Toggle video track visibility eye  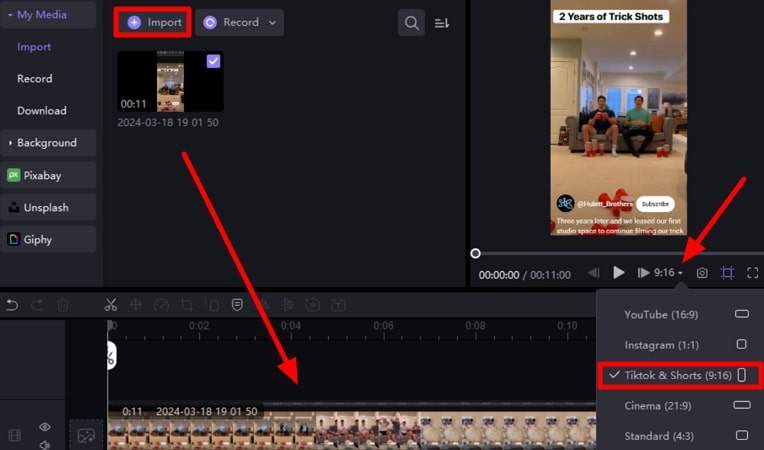(x=45, y=427)
